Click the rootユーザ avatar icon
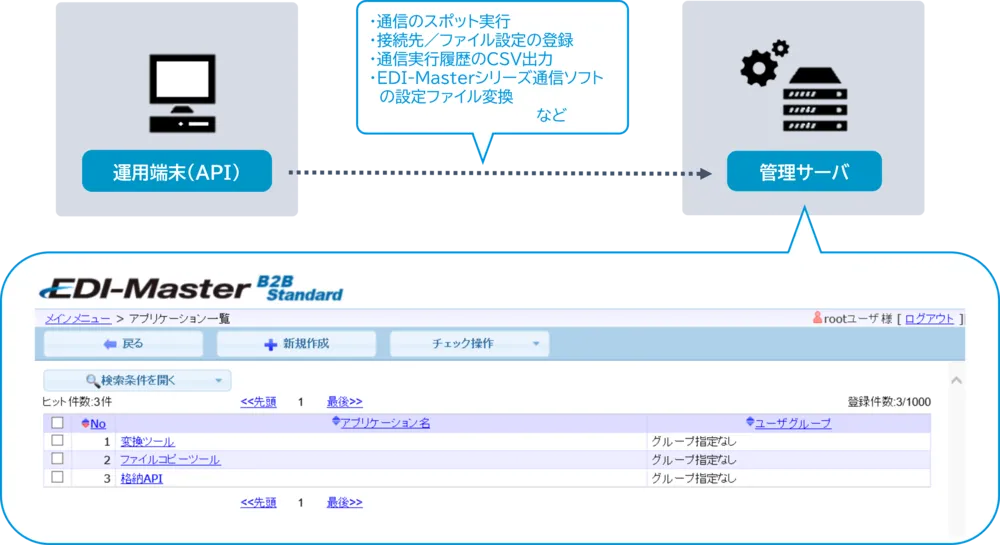1000x545 pixels. [x=817, y=318]
